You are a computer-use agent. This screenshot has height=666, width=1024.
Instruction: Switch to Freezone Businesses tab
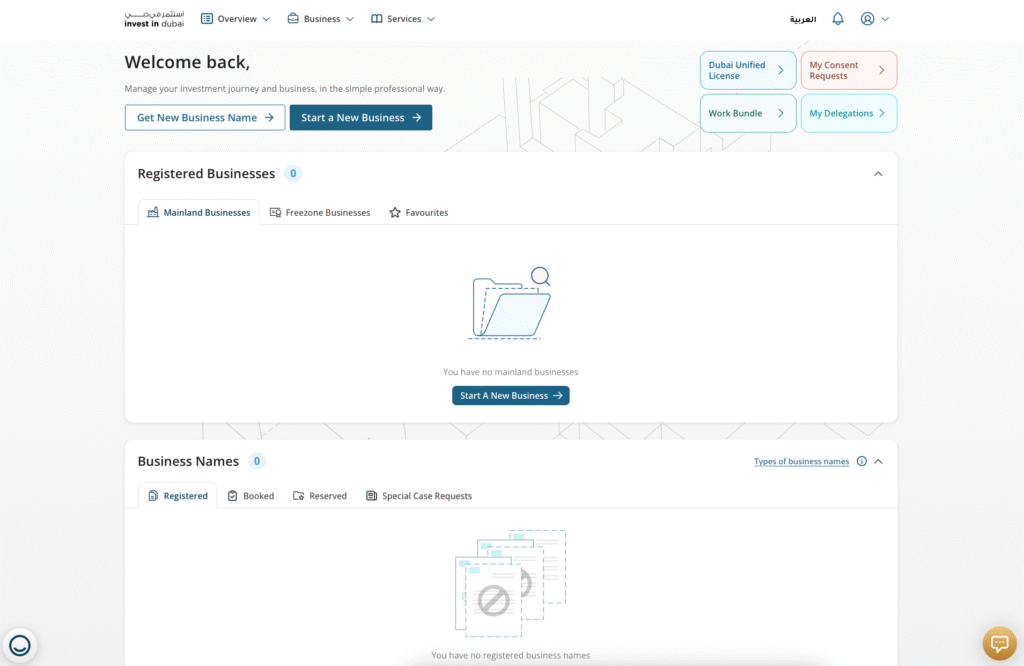tap(320, 212)
